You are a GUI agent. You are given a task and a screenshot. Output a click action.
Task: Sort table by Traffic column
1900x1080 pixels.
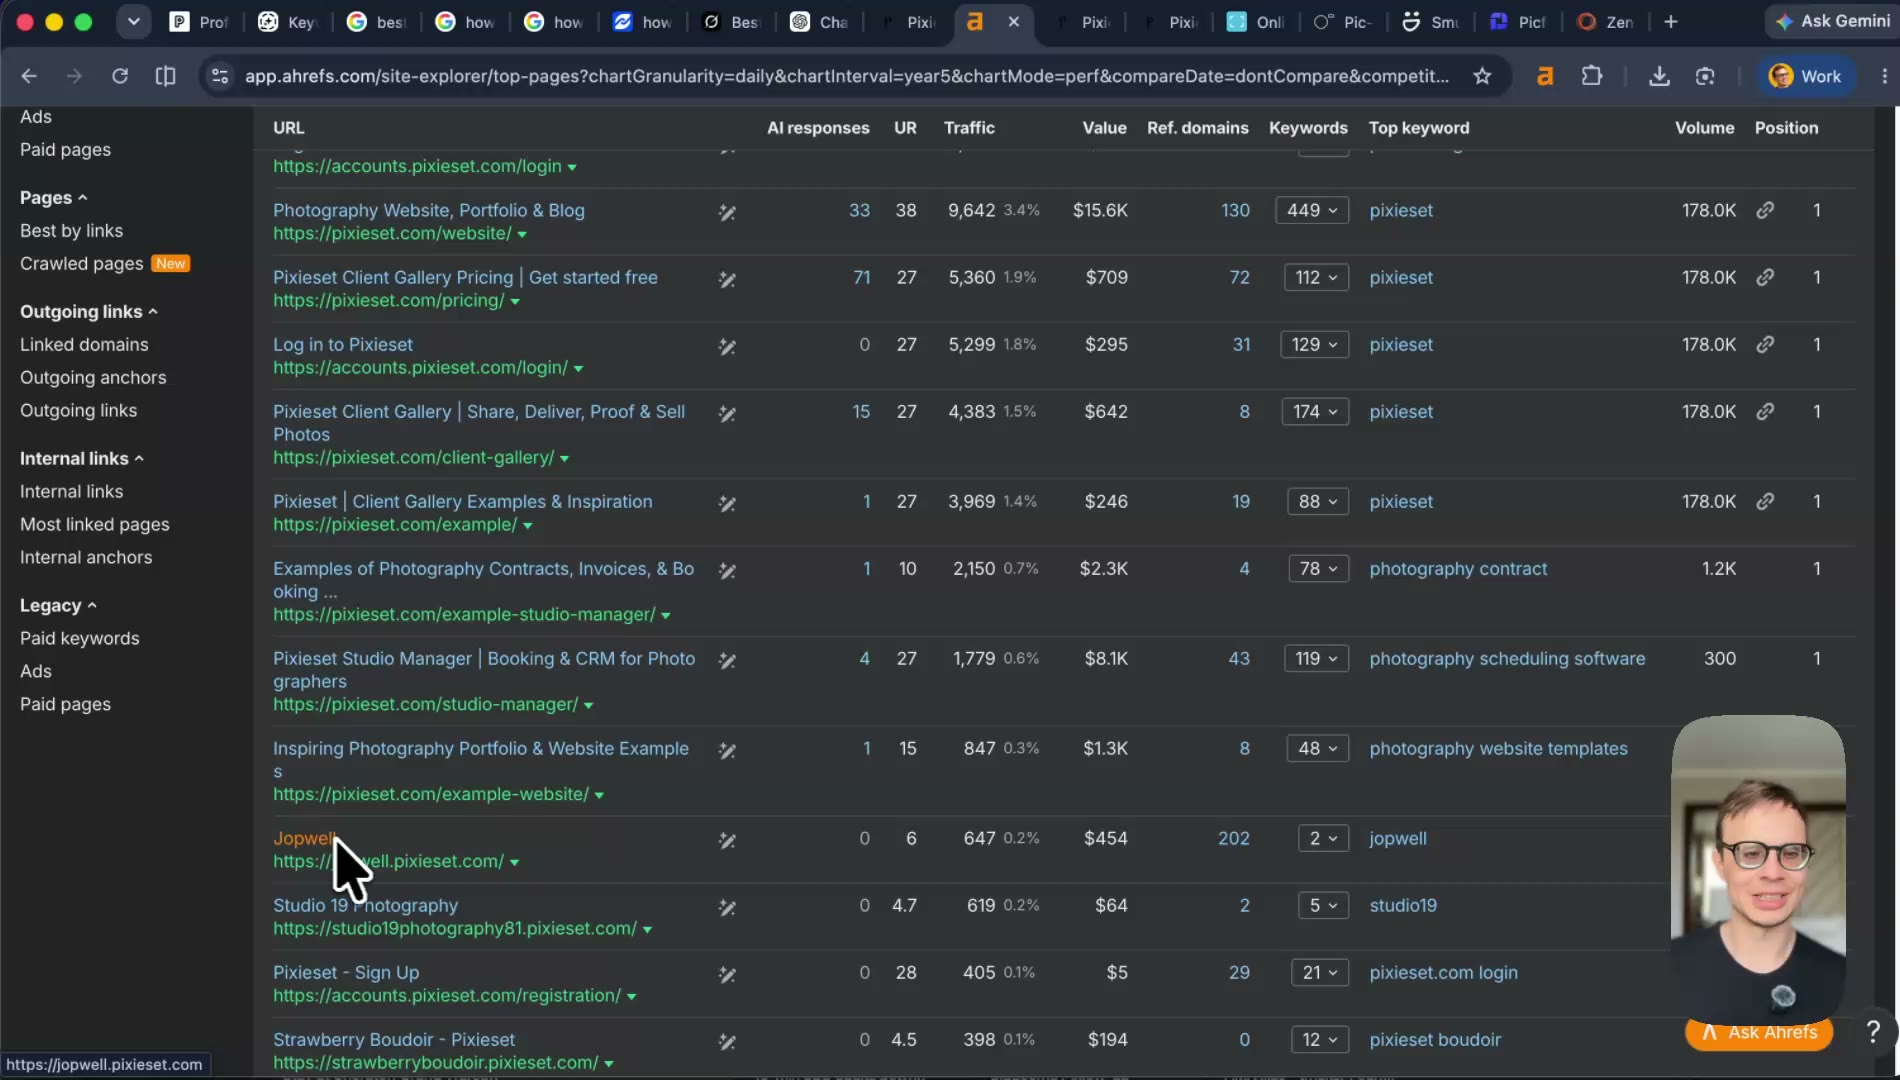pyautogui.click(x=969, y=127)
